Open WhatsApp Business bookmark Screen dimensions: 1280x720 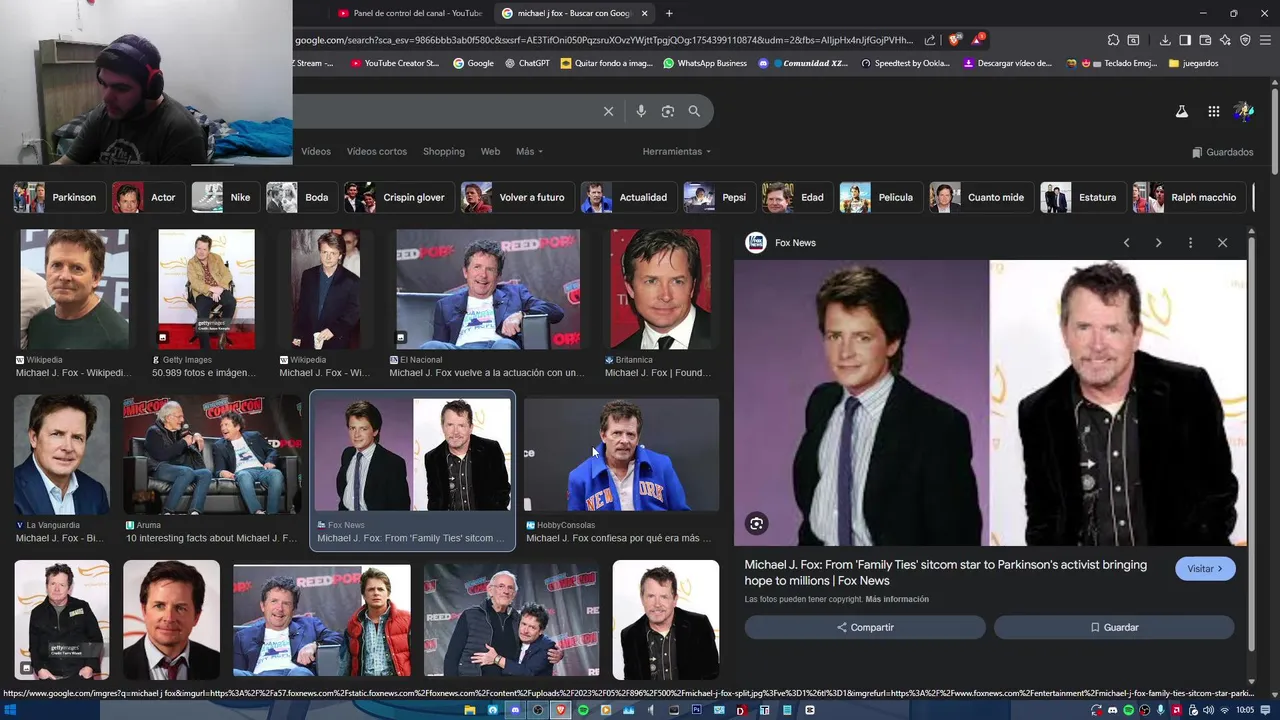pos(705,63)
